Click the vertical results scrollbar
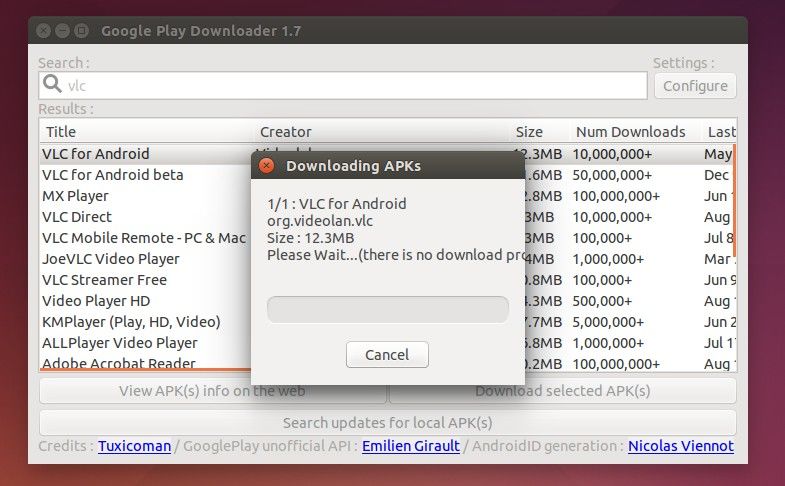This screenshot has height=486, width=785. click(734, 200)
